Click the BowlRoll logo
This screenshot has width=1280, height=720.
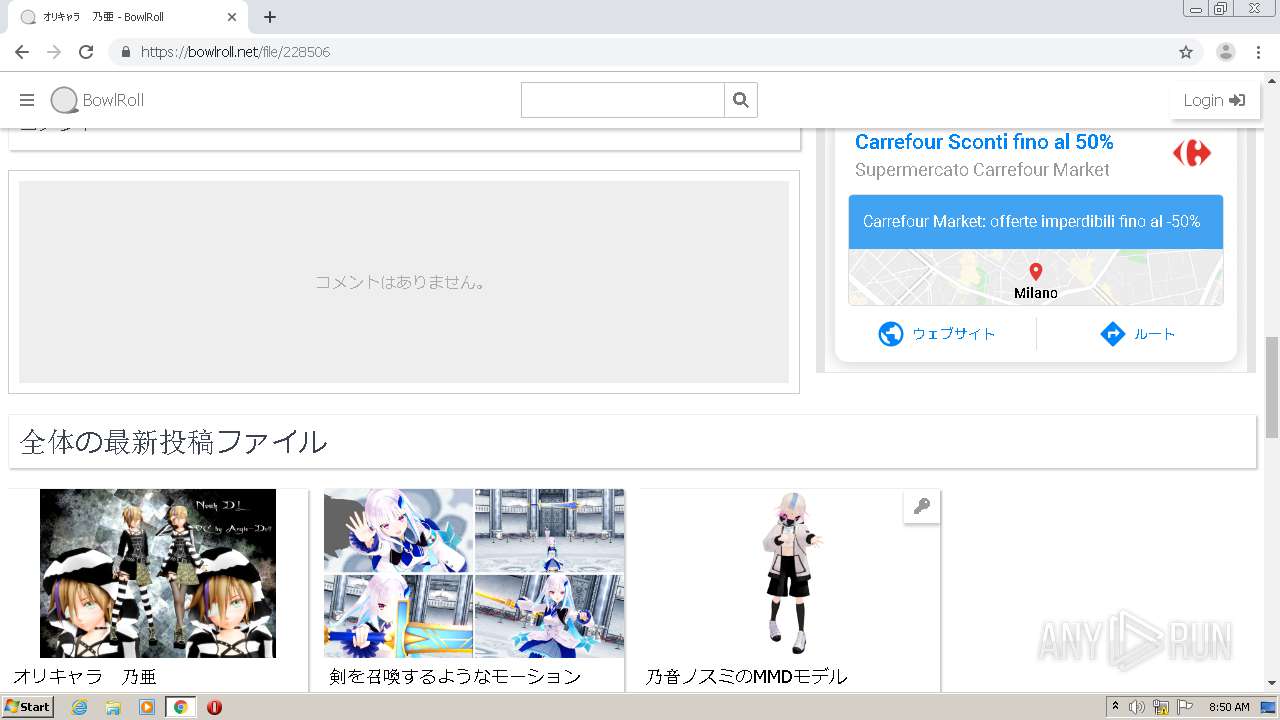[97, 100]
